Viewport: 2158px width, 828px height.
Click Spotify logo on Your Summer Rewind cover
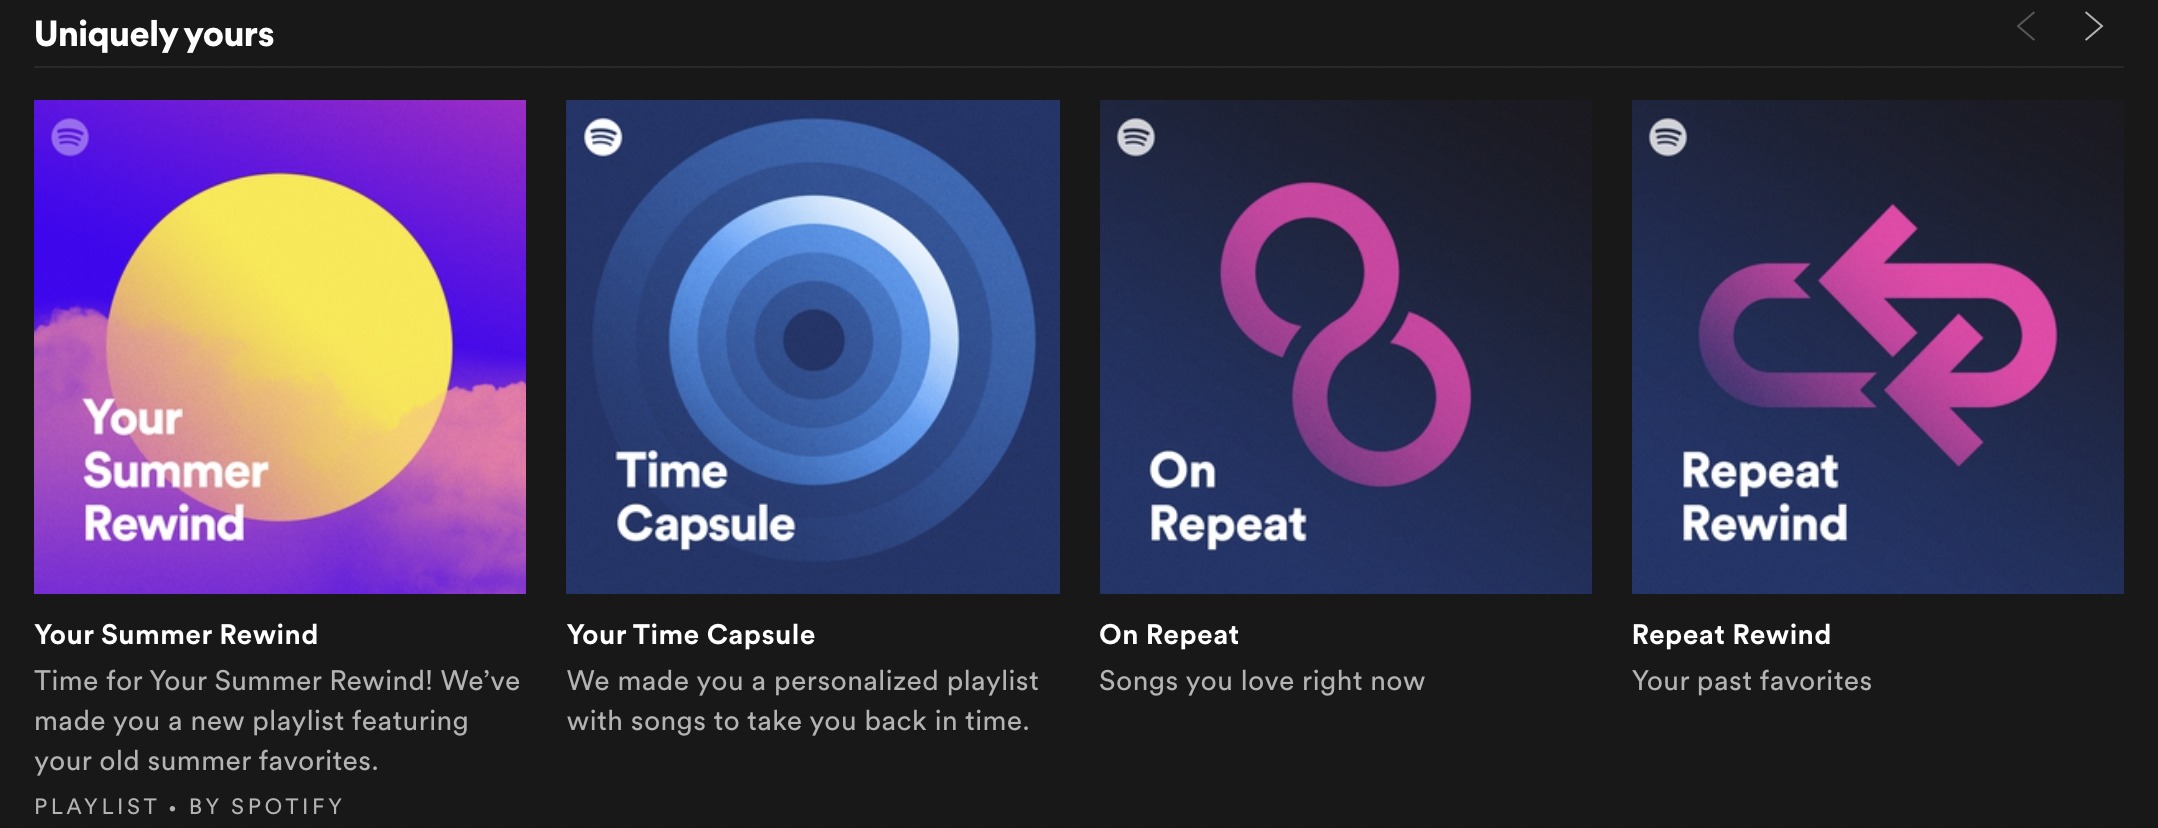(x=70, y=137)
